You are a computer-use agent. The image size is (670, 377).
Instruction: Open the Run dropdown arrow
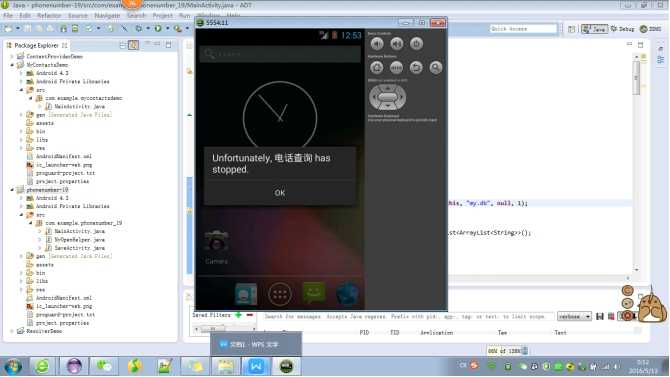pos(167,29)
